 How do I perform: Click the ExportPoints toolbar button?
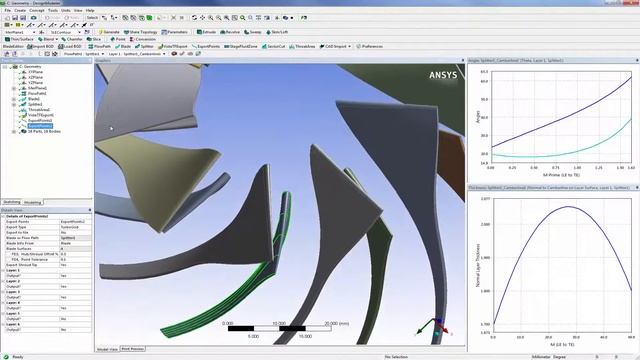click(206, 47)
